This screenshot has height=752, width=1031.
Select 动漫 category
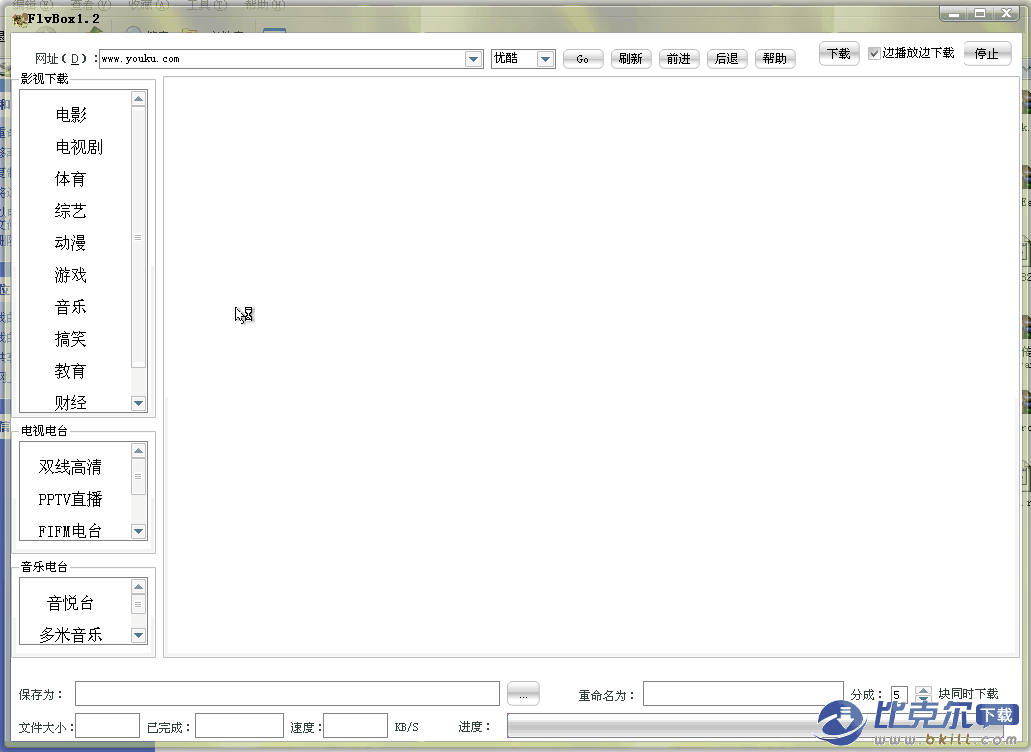[x=70, y=243]
